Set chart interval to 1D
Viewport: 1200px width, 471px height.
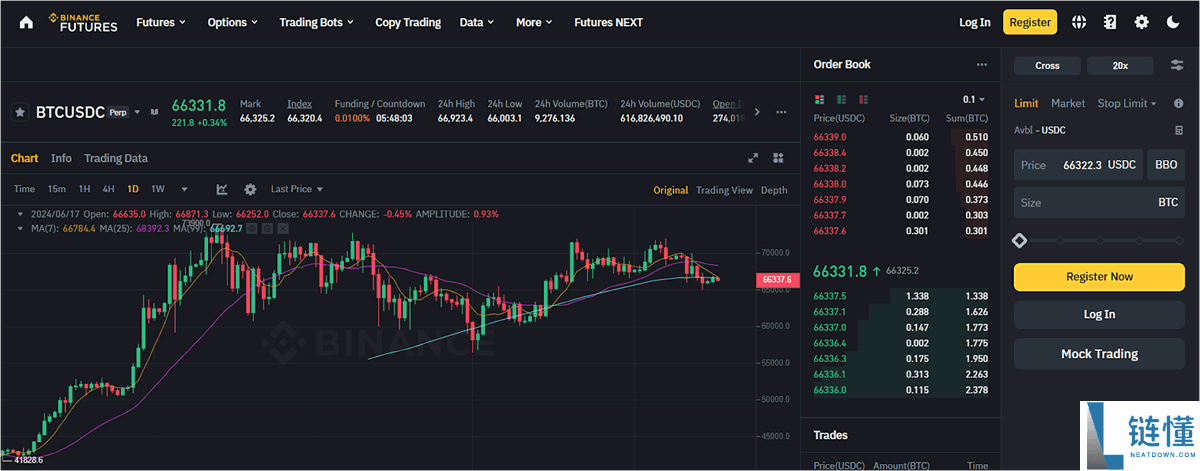point(133,189)
